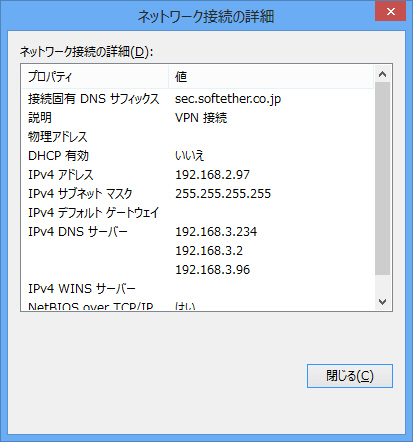Viewport: 413px width, 442px height.
Task: Select the 物理アドレス row
Action: pyautogui.click(x=198, y=137)
